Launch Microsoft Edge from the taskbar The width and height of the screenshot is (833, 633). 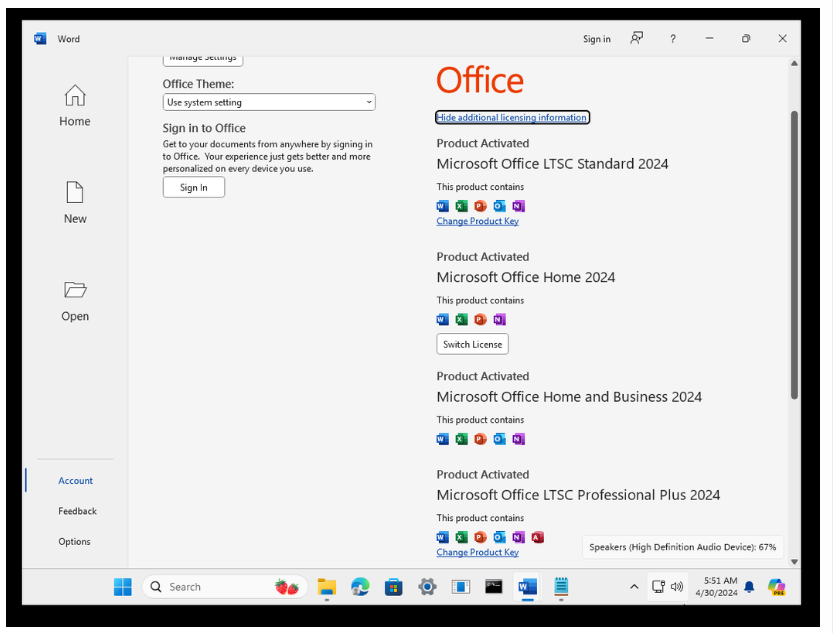coord(360,587)
